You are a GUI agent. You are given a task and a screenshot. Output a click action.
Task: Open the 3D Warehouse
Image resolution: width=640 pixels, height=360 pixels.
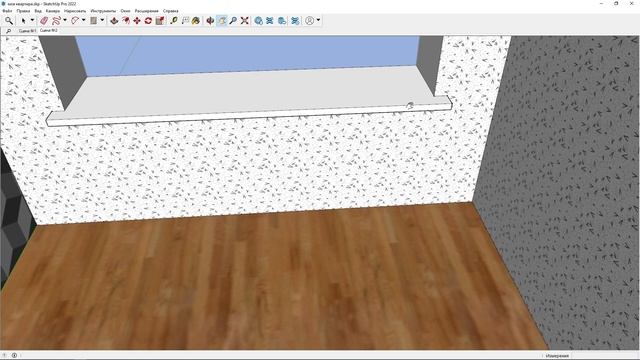coord(258,20)
